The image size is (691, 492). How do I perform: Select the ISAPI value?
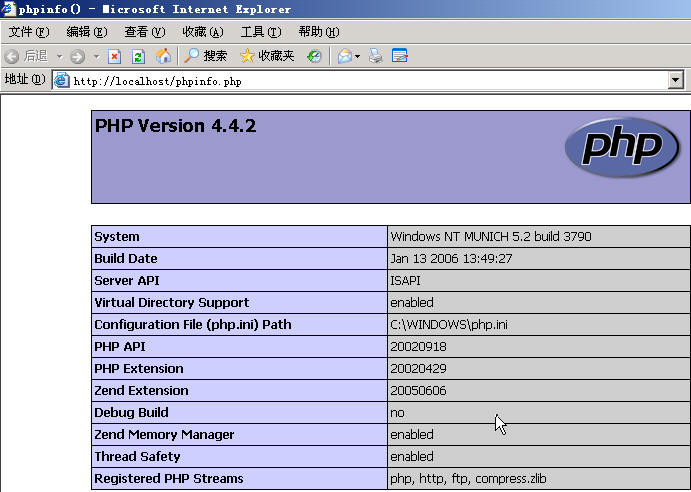(405, 281)
